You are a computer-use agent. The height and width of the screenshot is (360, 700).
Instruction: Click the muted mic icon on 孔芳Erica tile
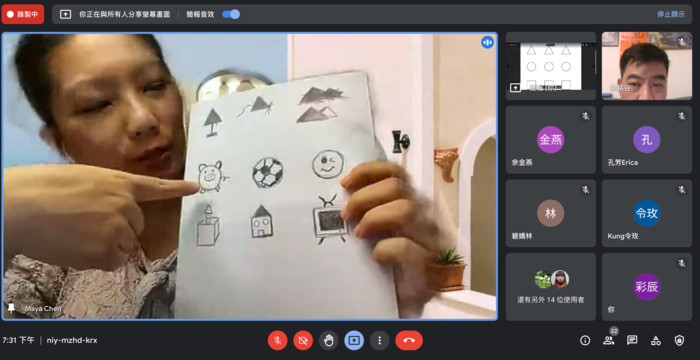[681, 116]
